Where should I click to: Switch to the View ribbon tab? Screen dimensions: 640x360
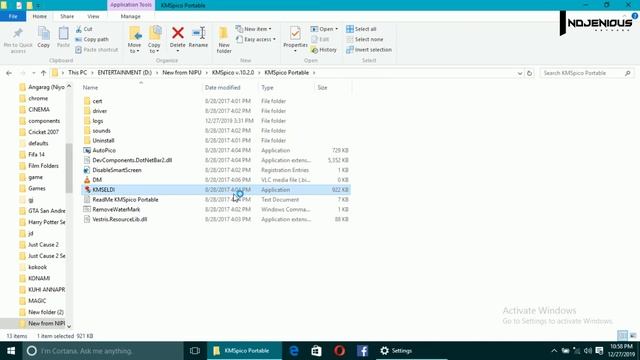pos(93,16)
